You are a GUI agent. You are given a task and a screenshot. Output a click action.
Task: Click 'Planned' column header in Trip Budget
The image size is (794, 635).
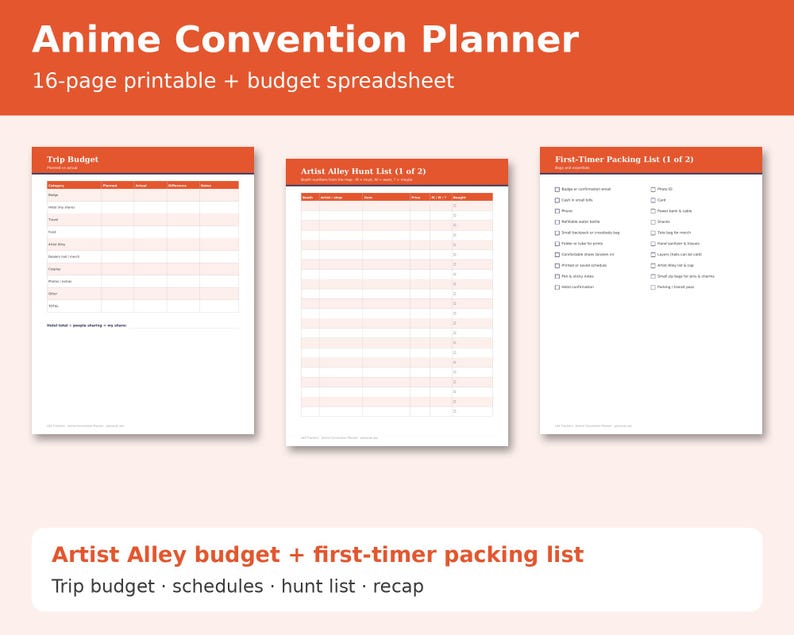(117, 185)
